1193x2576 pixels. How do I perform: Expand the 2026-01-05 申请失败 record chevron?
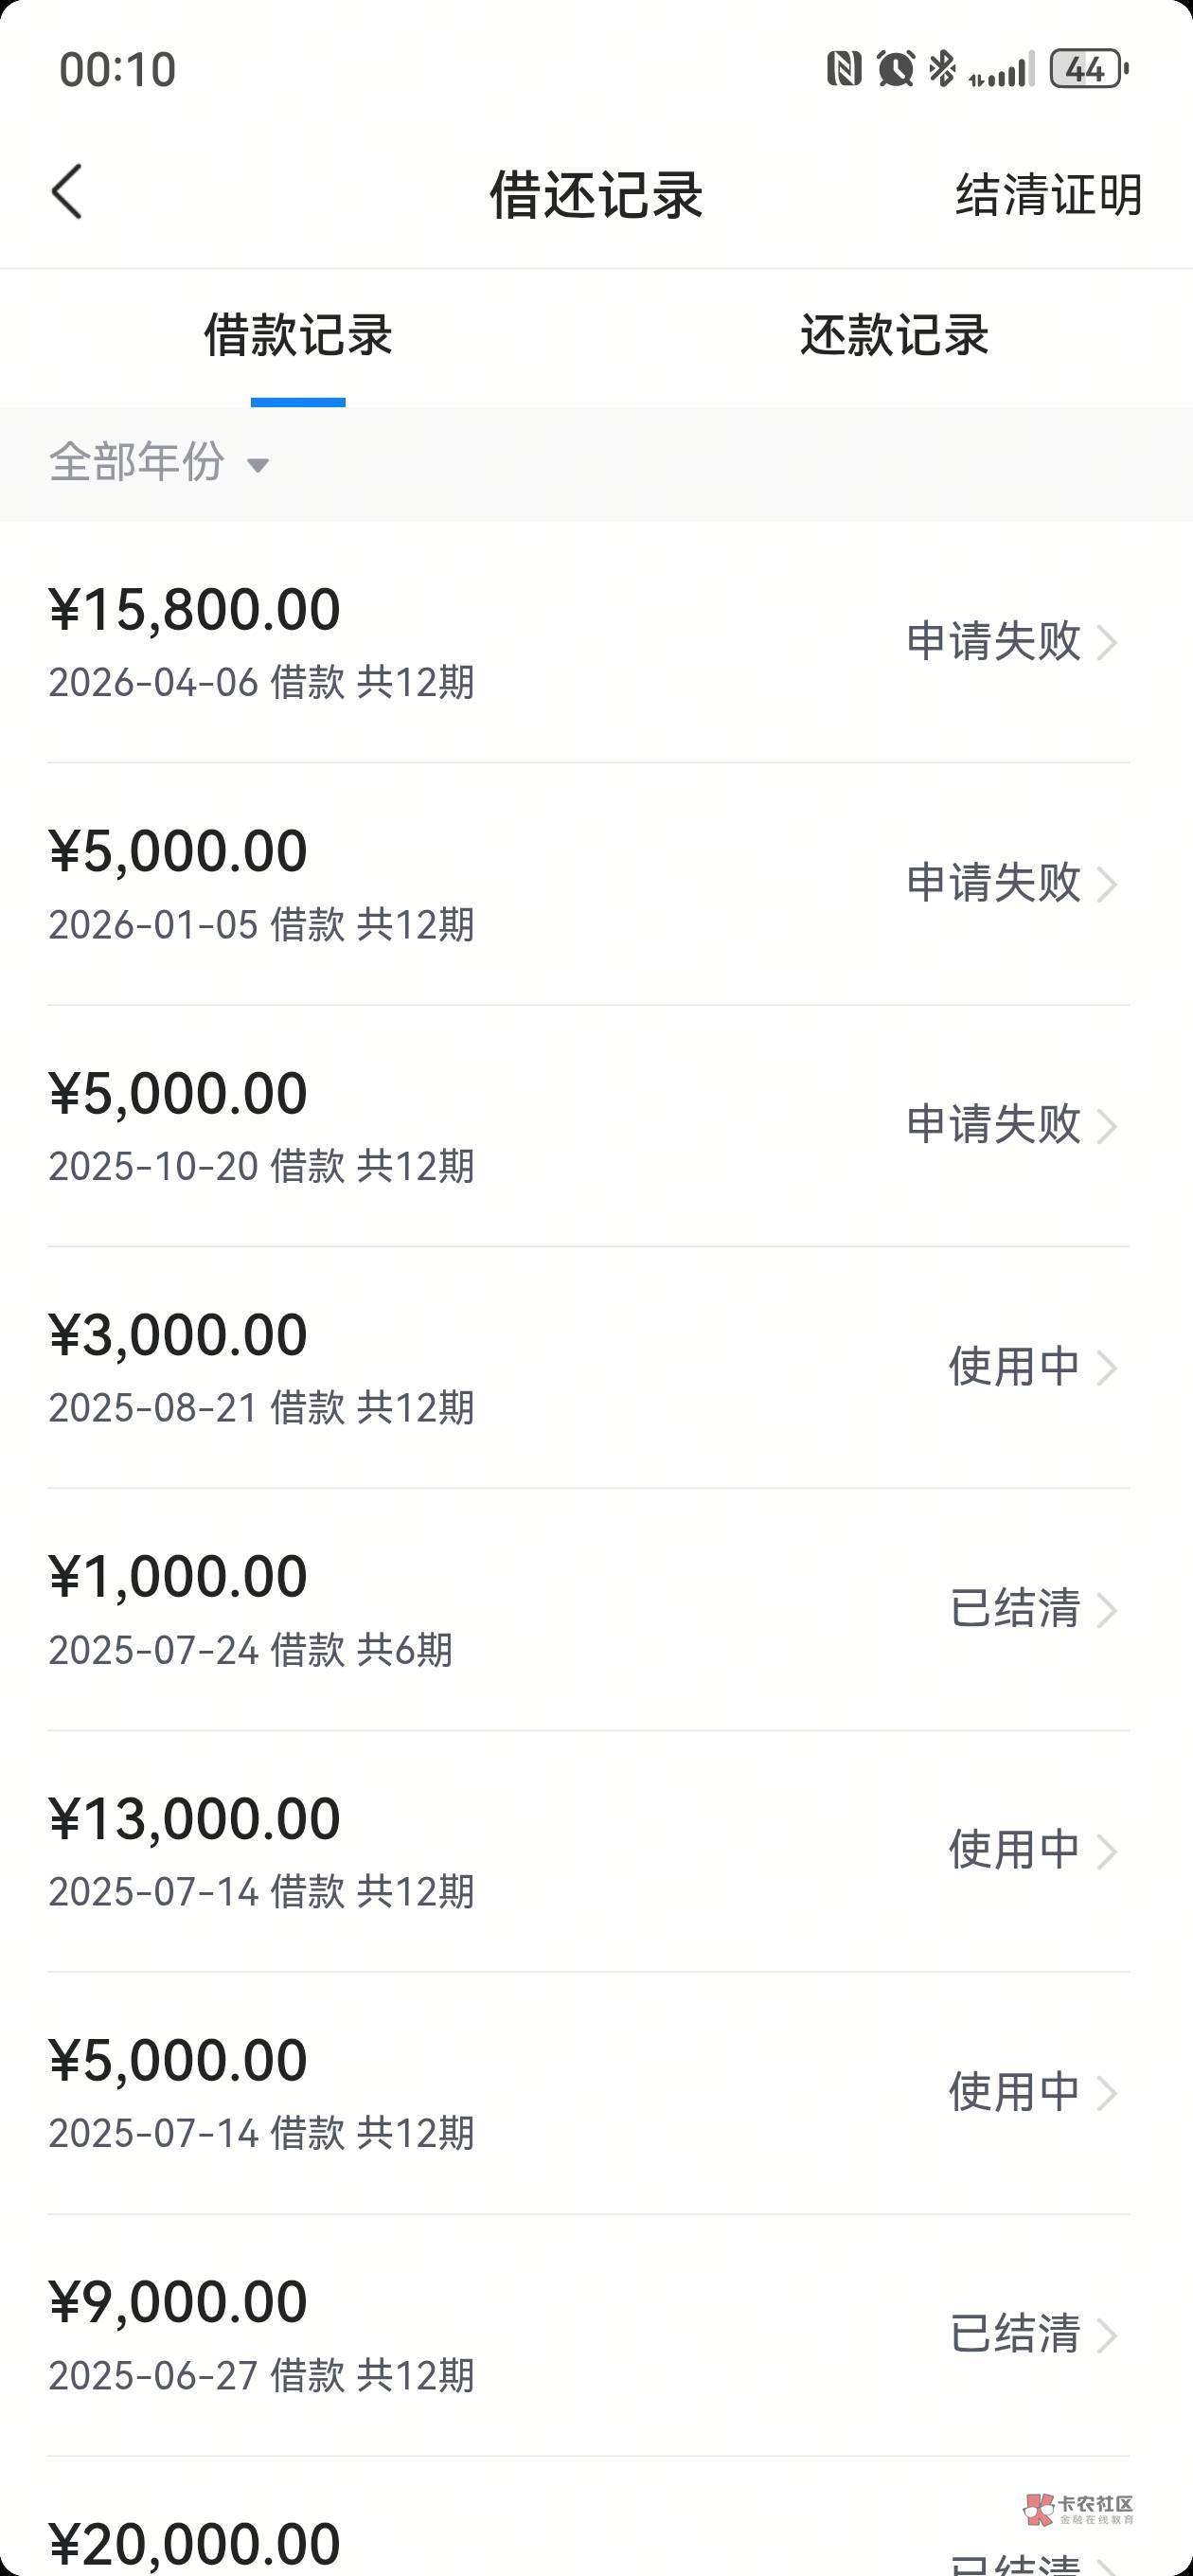pos(1106,884)
